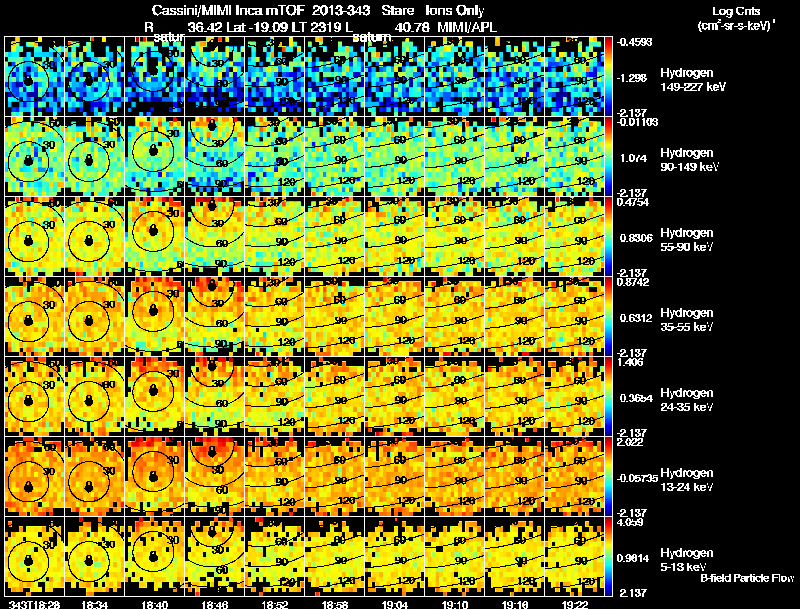
Task: Click the 'Cassini/MIMI Inca mTOF' title text
Action: click(x=229, y=10)
